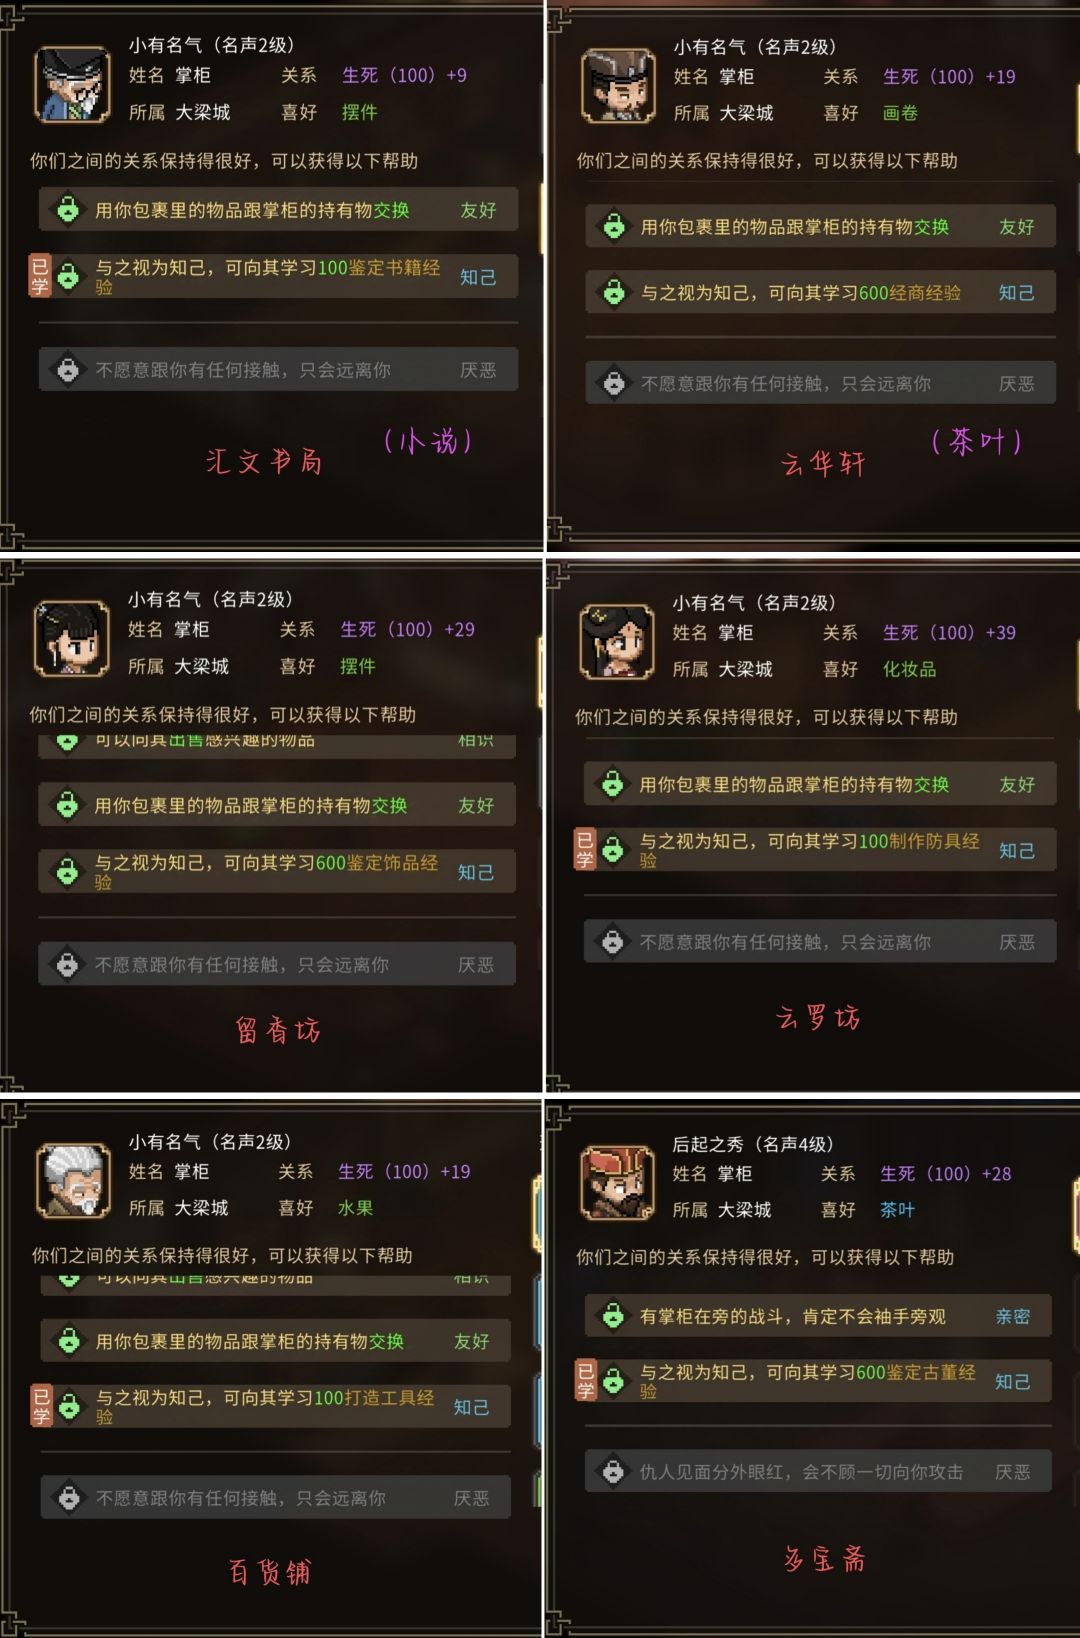Click 已学 badge next to 打造工具经验
Image resolution: width=1080 pixels, height=1638 pixels.
click(x=41, y=1405)
